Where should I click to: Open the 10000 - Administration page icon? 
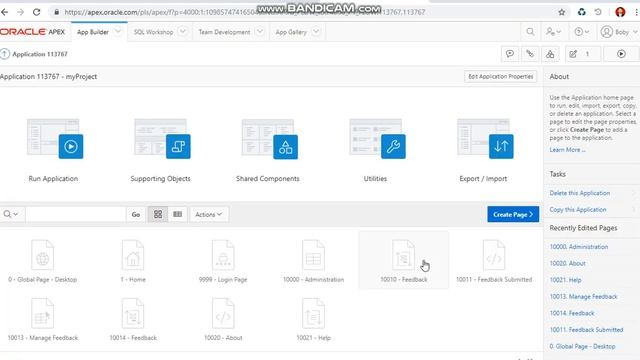tap(313, 255)
